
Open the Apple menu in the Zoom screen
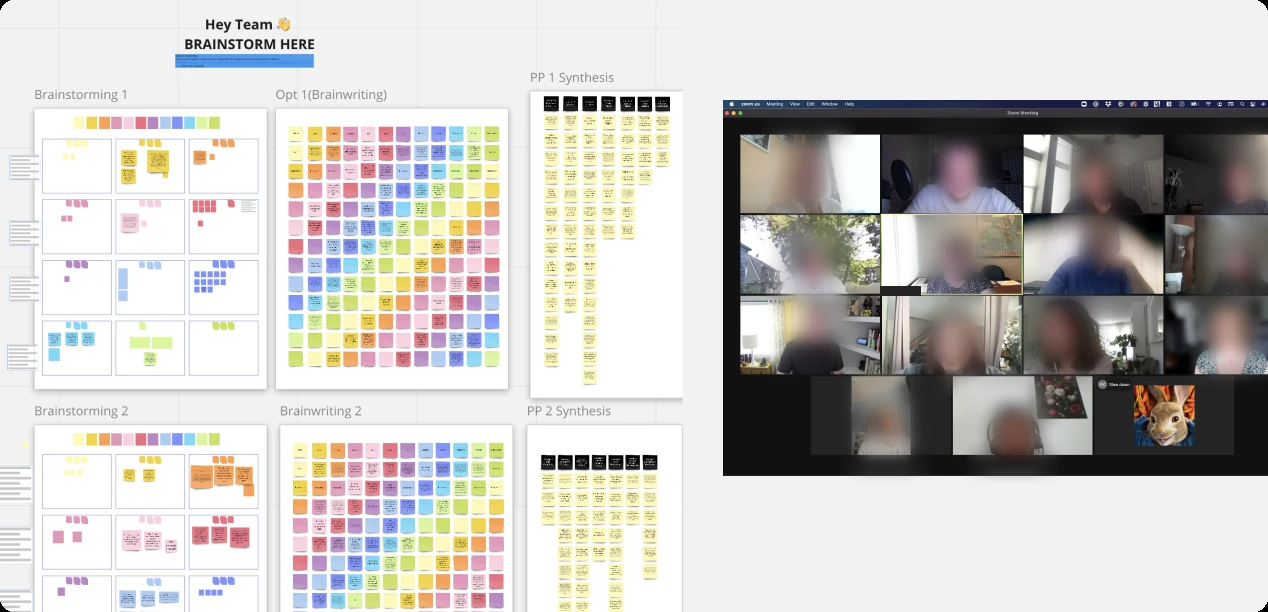tap(732, 104)
